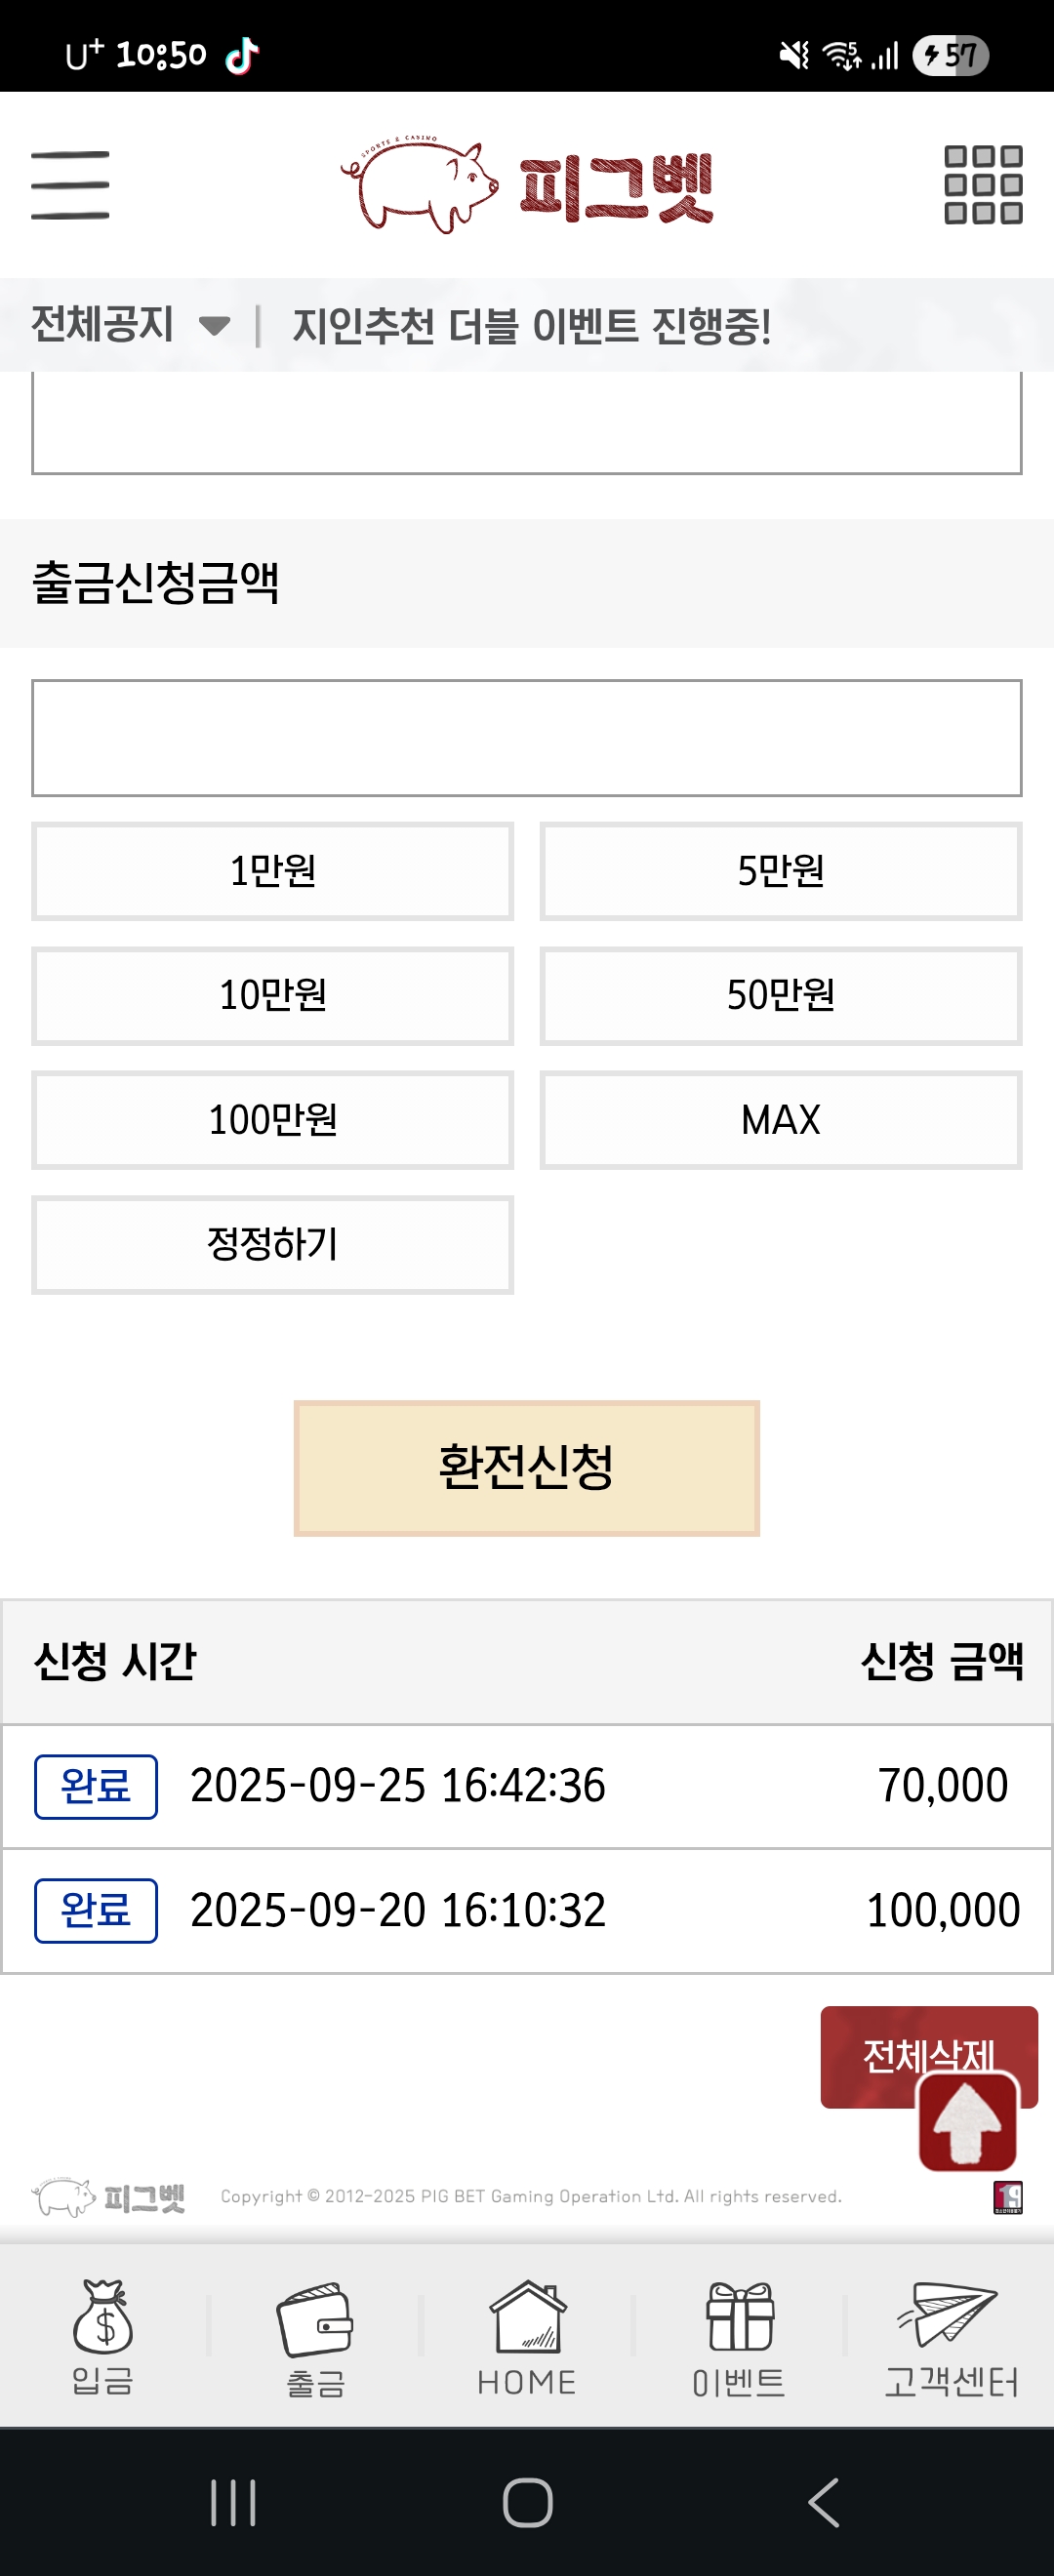
Task: Tap the scroll-to-top arrow button
Action: click(x=967, y=2122)
